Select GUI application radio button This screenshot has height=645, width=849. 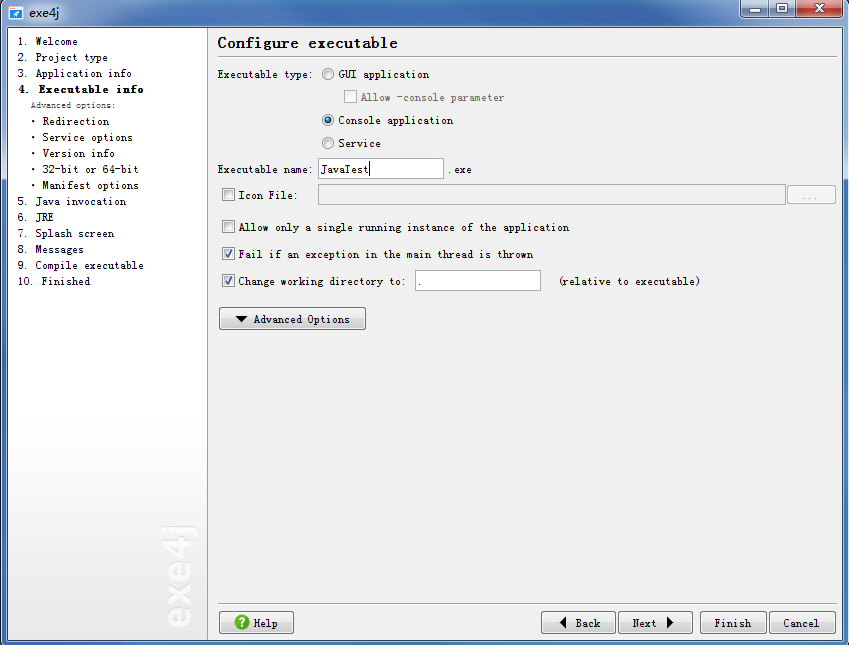click(329, 74)
